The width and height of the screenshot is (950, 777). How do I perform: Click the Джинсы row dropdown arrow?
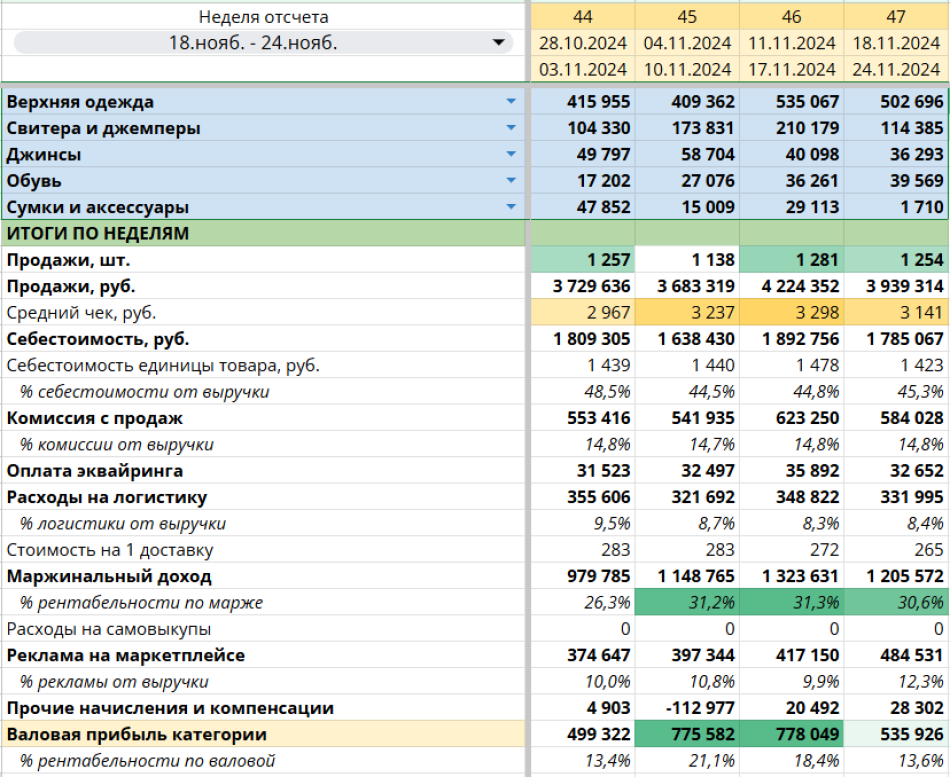pyautogui.click(x=511, y=154)
